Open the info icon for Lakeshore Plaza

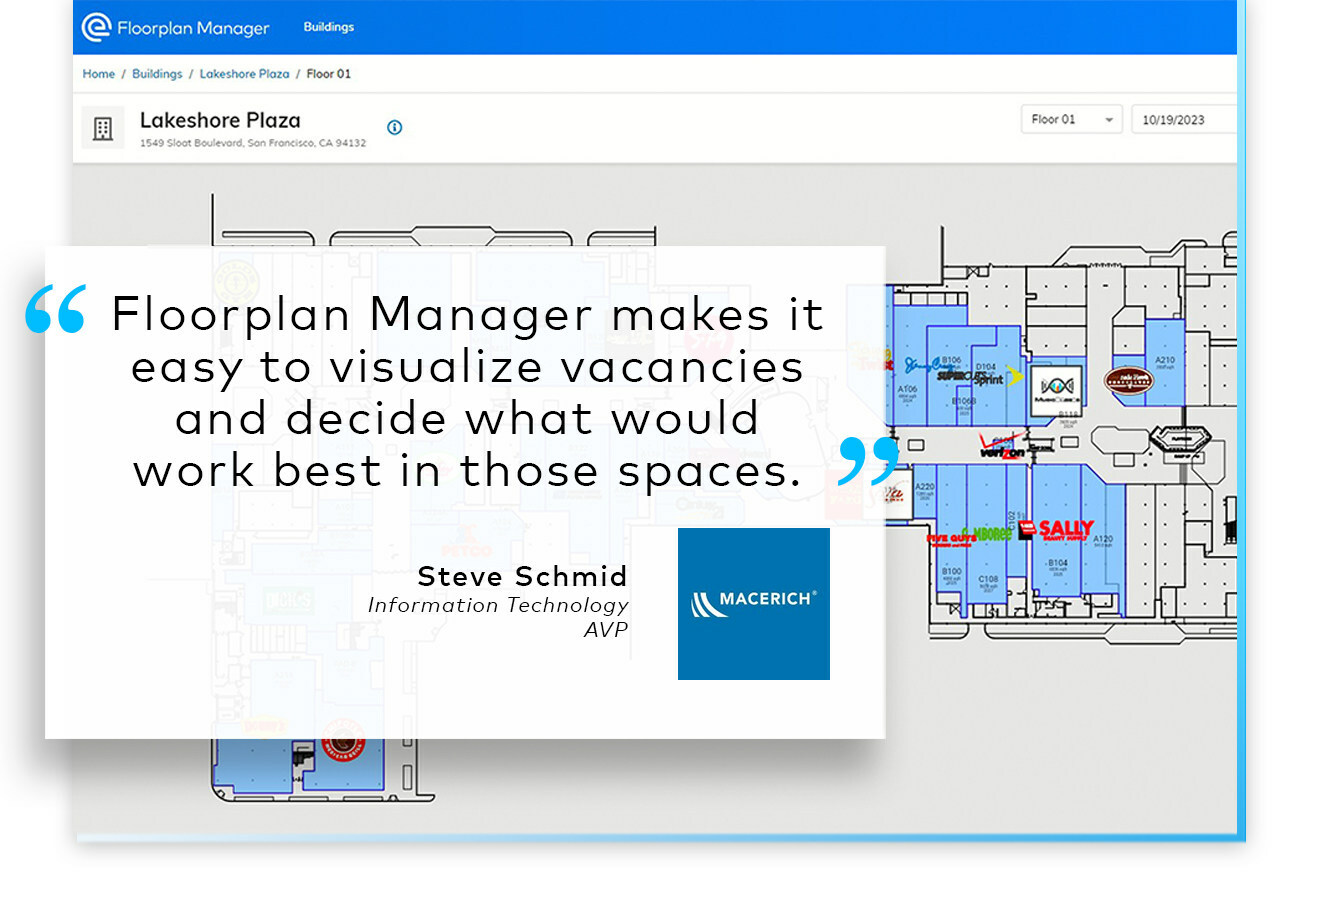(394, 127)
